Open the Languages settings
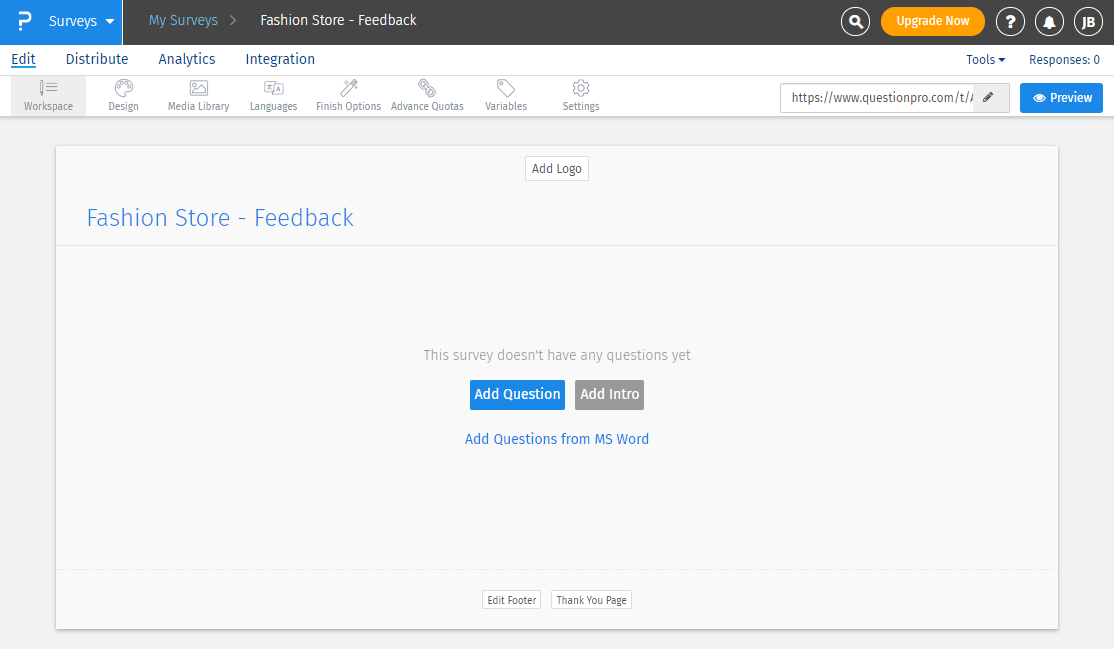1114x649 pixels. click(x=273, y=95)
